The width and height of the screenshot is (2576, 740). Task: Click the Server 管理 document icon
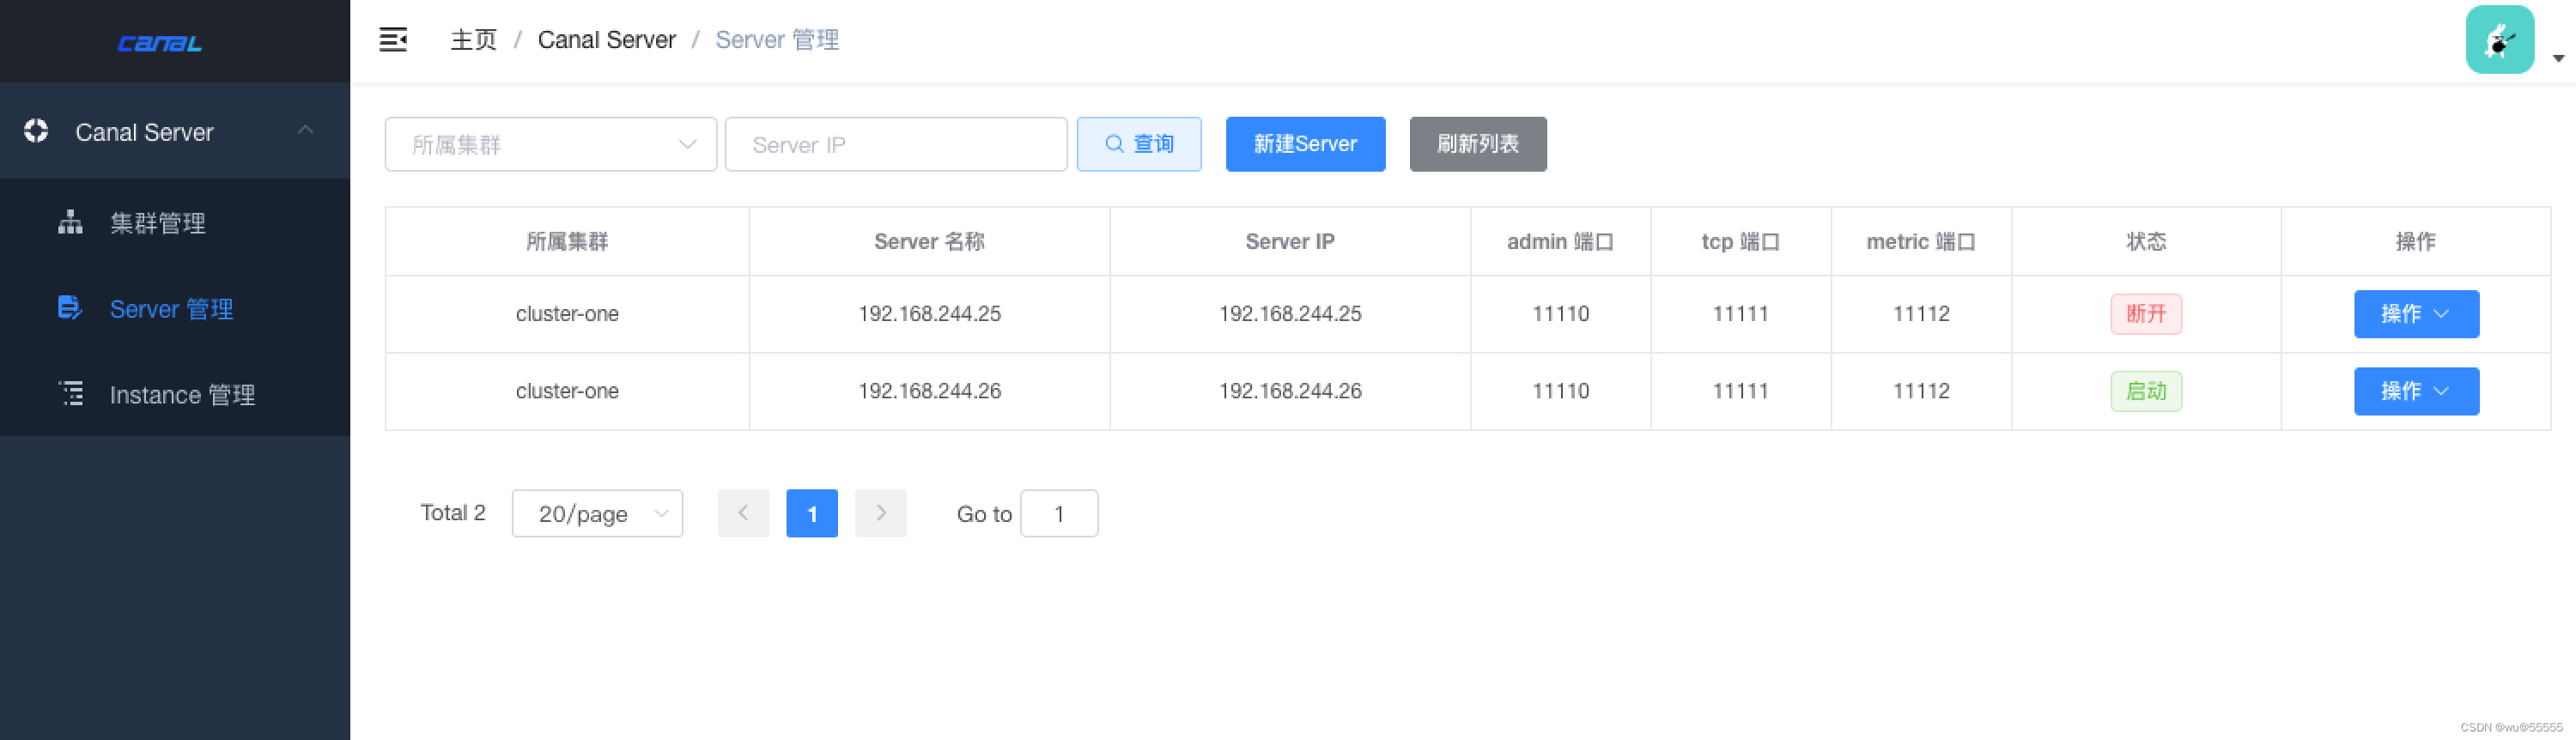click(x=69, y=308)
